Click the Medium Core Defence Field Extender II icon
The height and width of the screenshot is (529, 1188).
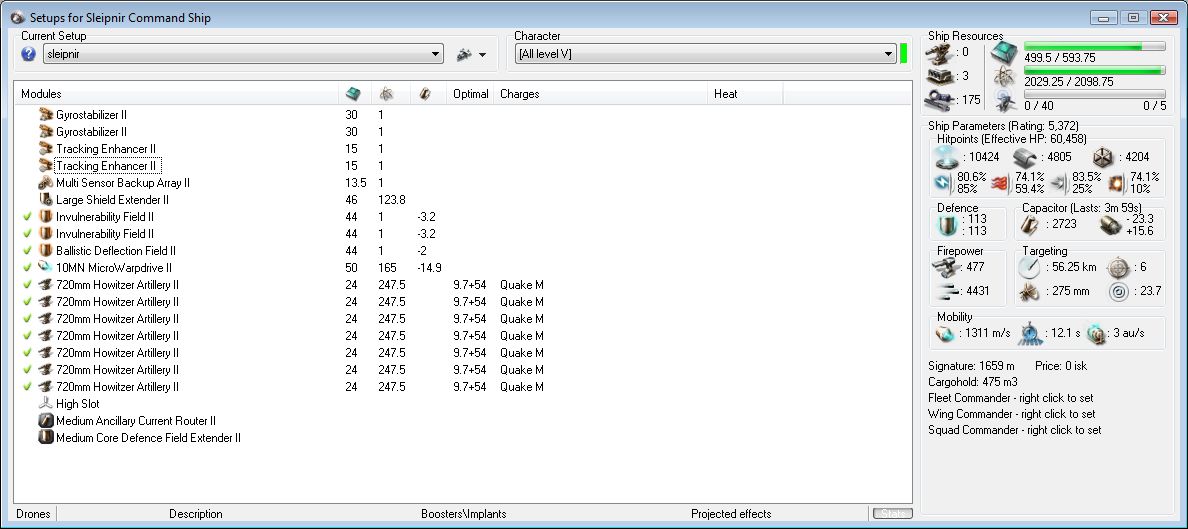pos(45,437)
